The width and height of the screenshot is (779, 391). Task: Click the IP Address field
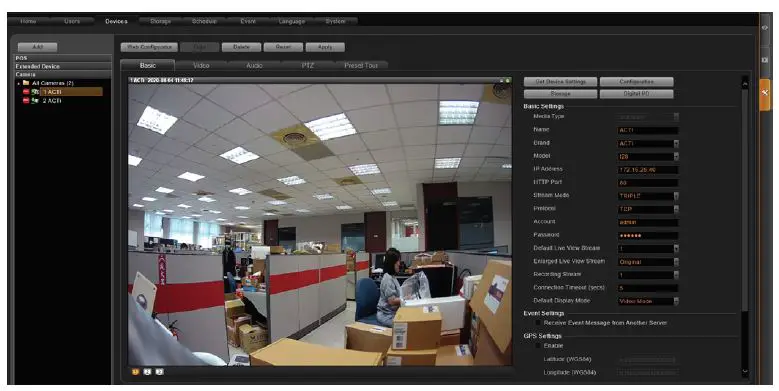pos(648,170)
